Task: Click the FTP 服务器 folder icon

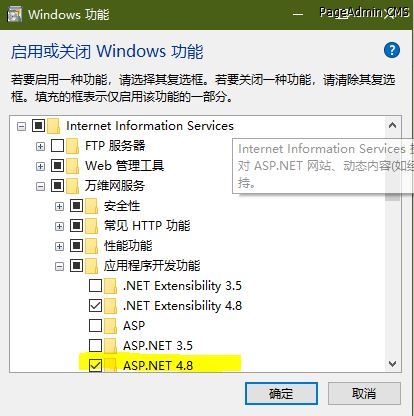Action: pos(72,146)
